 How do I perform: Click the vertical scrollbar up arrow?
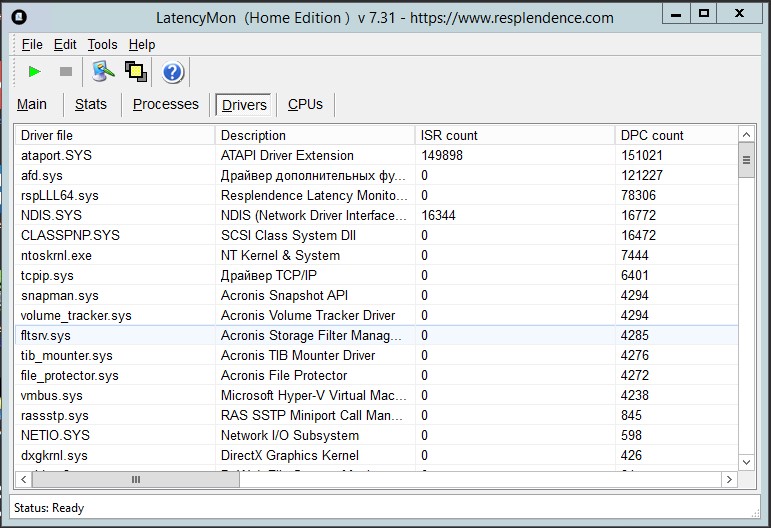746,134
